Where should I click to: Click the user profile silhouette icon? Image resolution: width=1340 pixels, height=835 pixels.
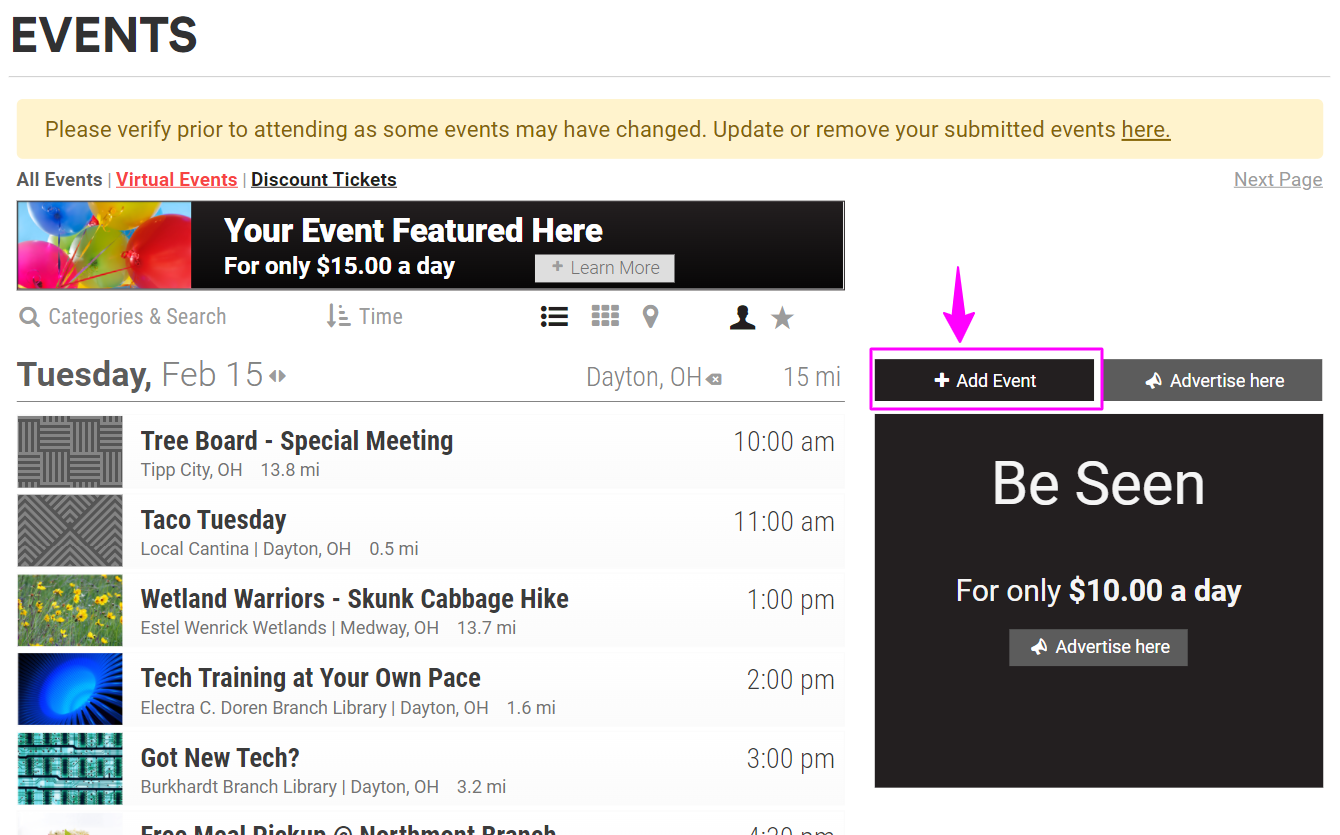tap(742, 317)
